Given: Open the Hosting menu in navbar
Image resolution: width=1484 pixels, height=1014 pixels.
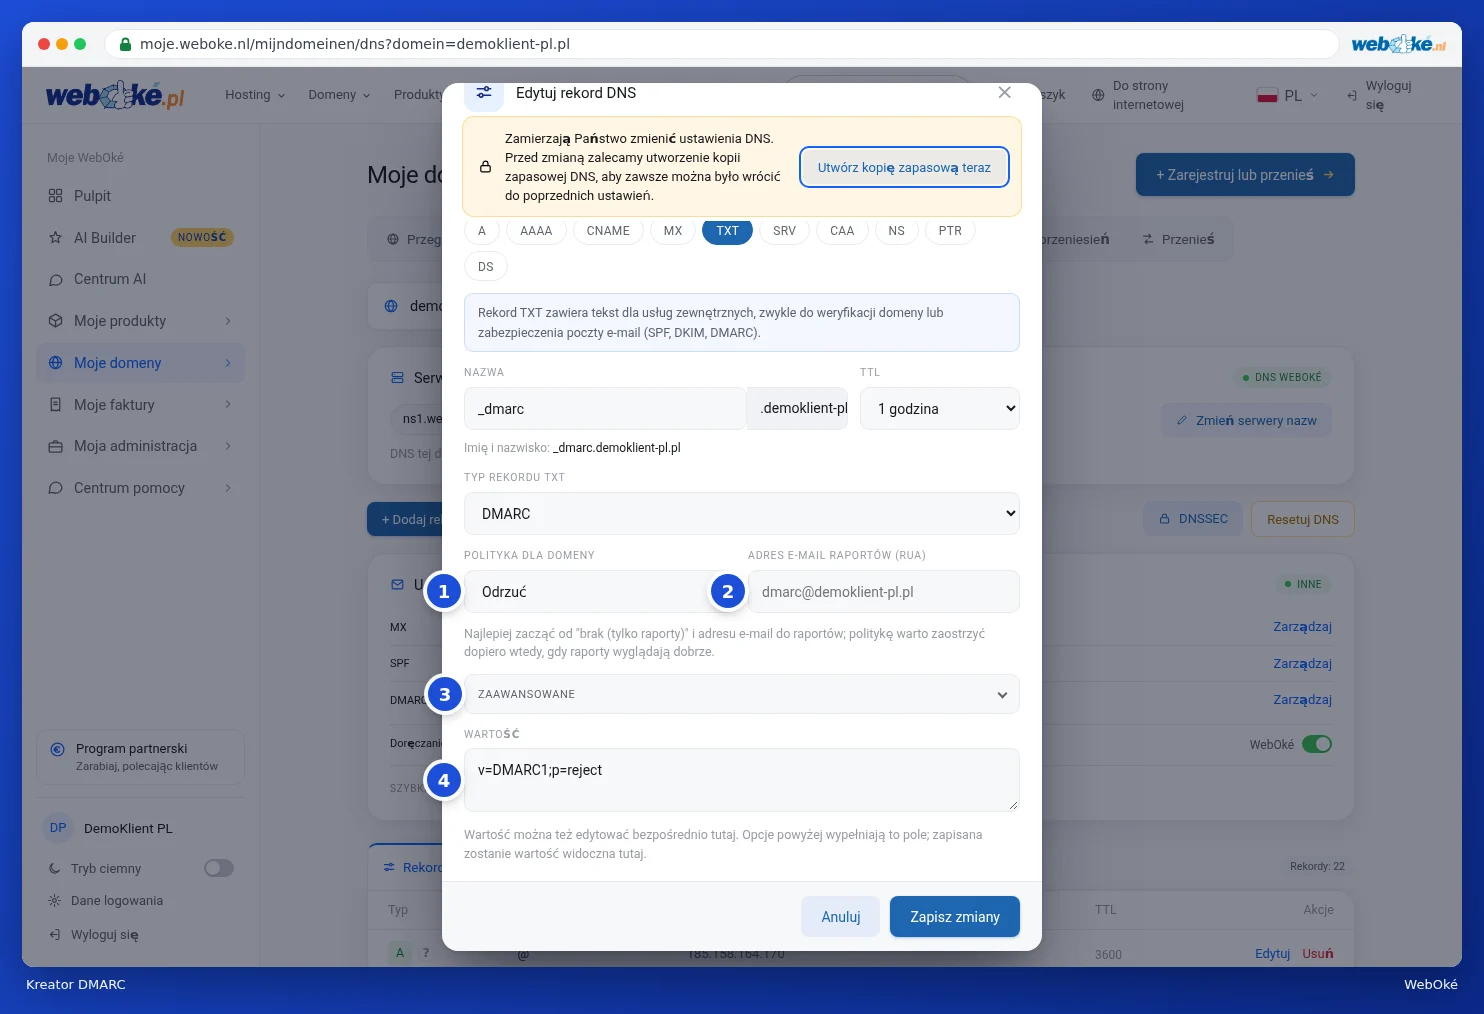Looking at the screenshot, I should click(x=255, y=95).
